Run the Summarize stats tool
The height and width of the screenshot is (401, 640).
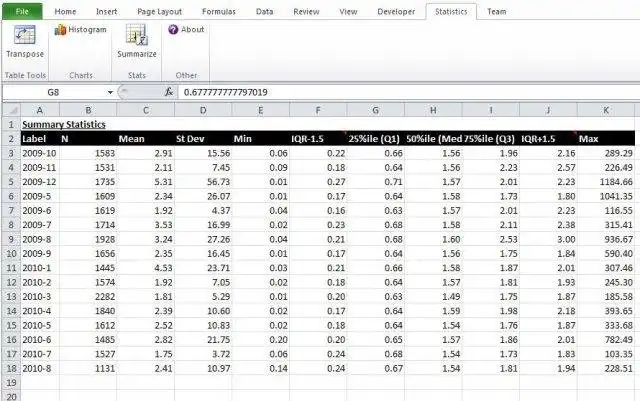tap(137, 41)
